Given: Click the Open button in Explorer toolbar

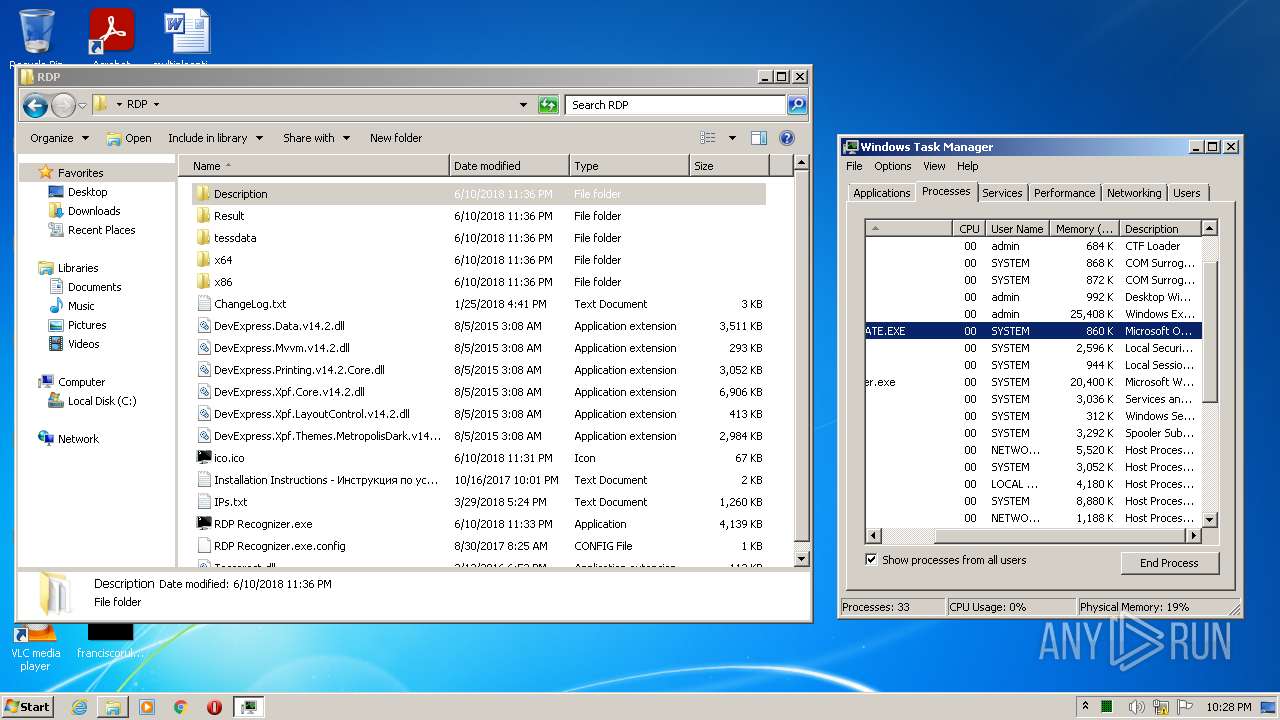Looking at the screenshot, I should coord(129,138).
